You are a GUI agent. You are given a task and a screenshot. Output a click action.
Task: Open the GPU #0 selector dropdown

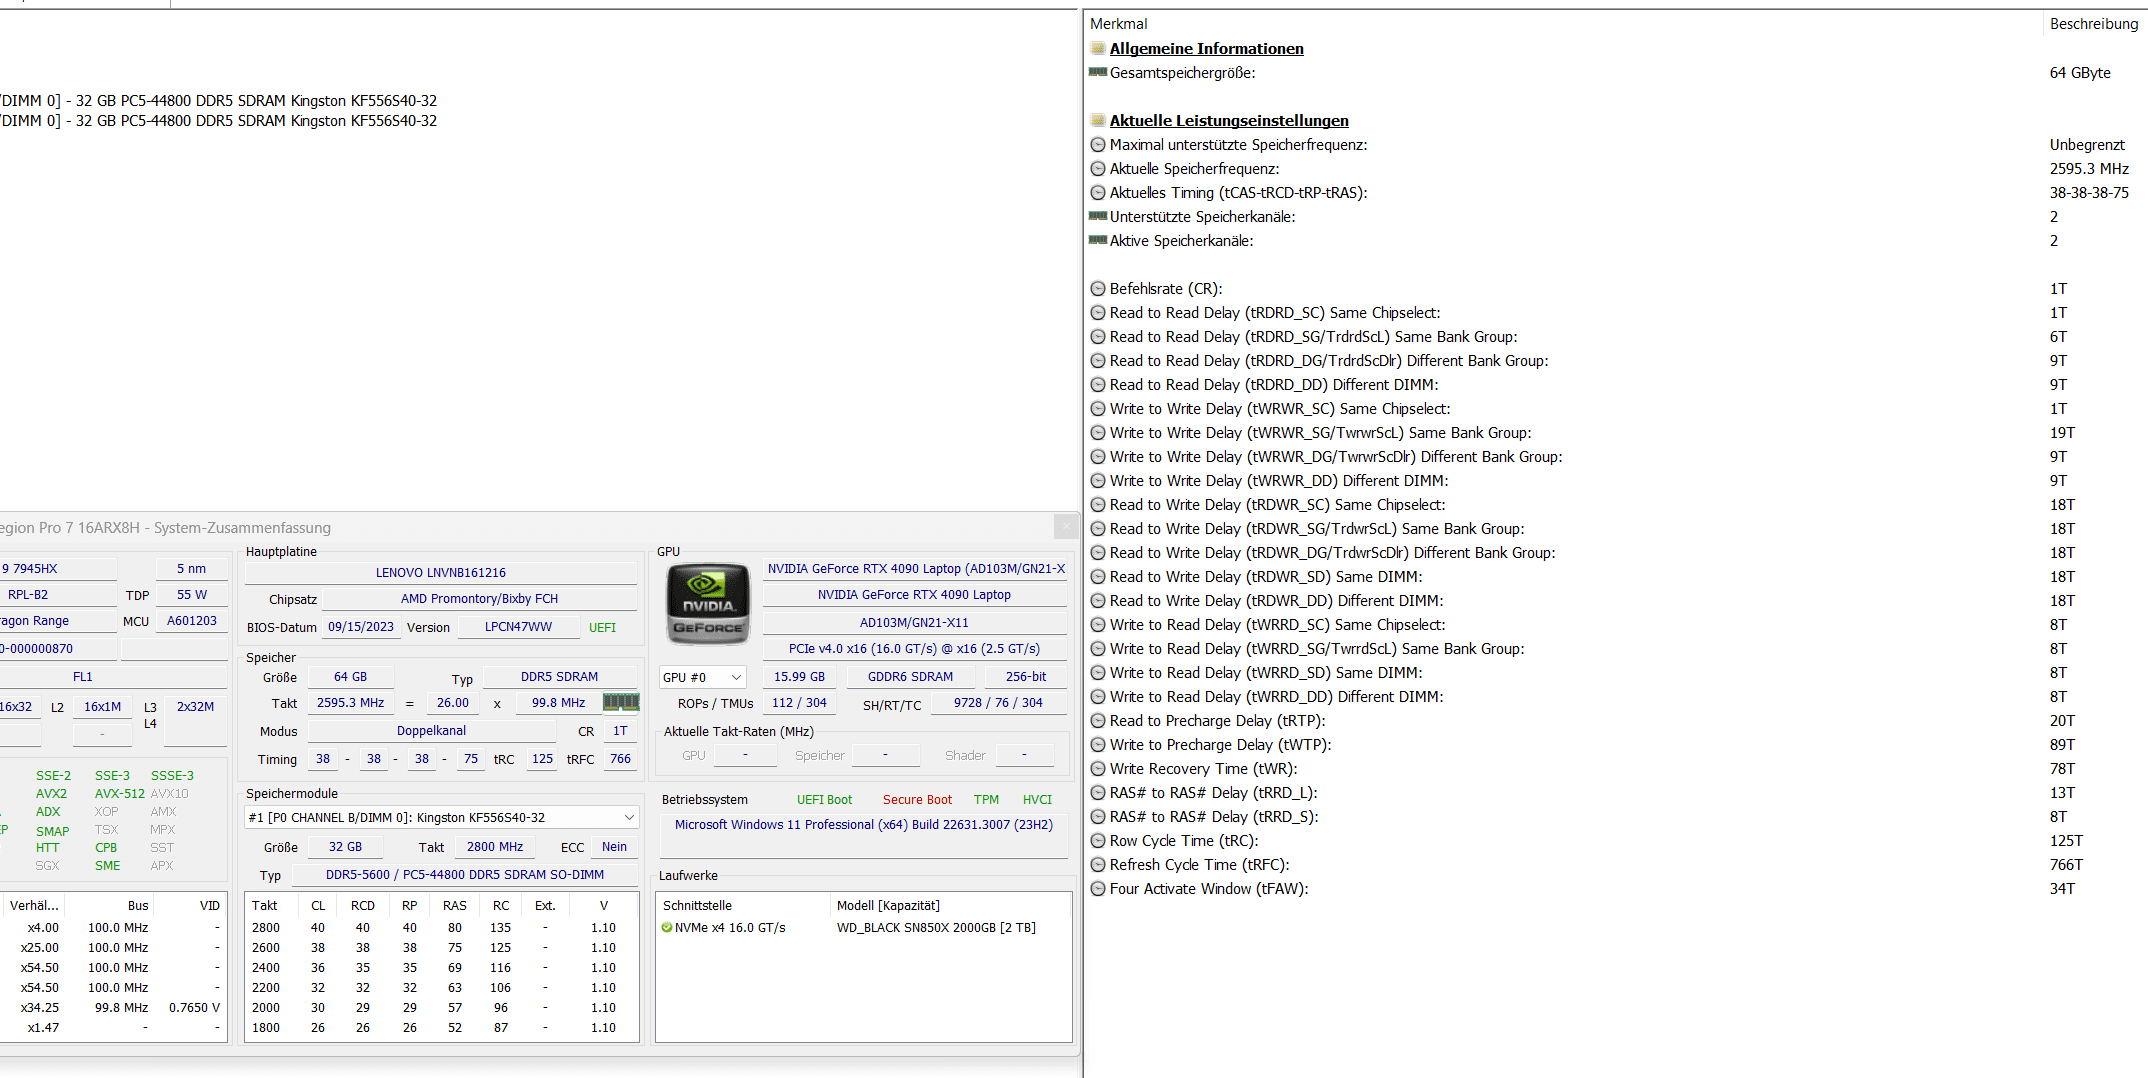point(703,677)
